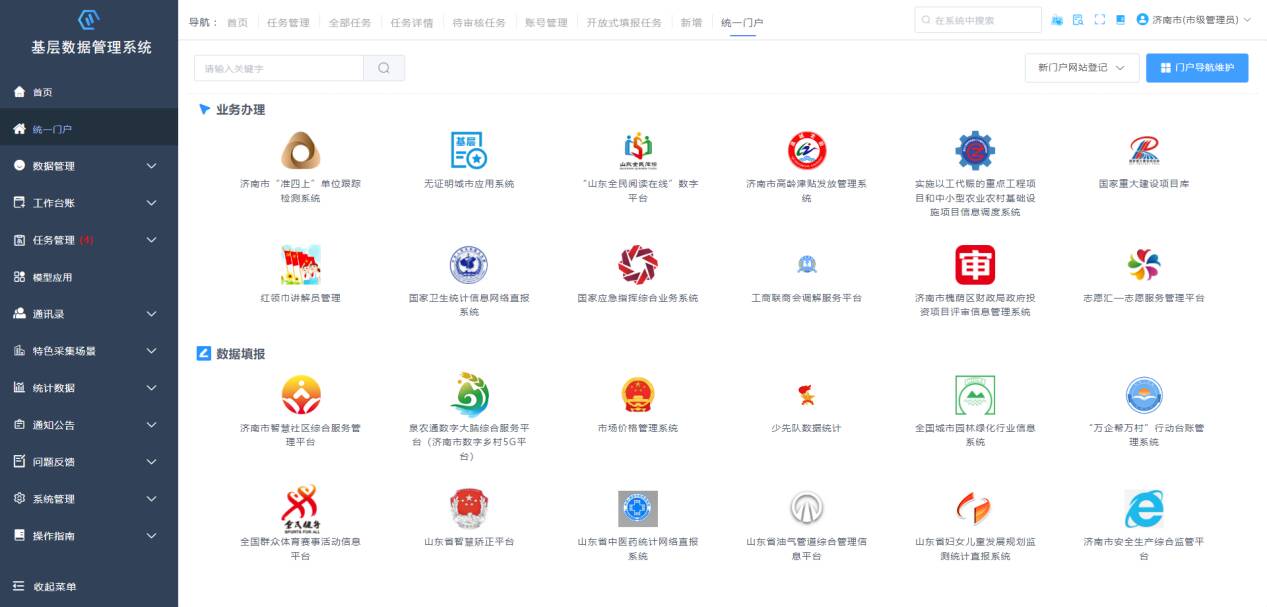The height and width of the screenshot is (607, 1267).
Task: Focus the 请输入关键字 search field
Action: [278, 68]
